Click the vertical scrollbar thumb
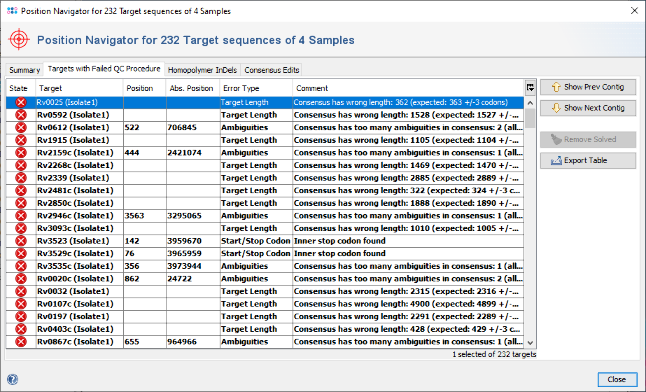Screen dimensions: 646x392 pyautogui.click(x=530, y=118)
